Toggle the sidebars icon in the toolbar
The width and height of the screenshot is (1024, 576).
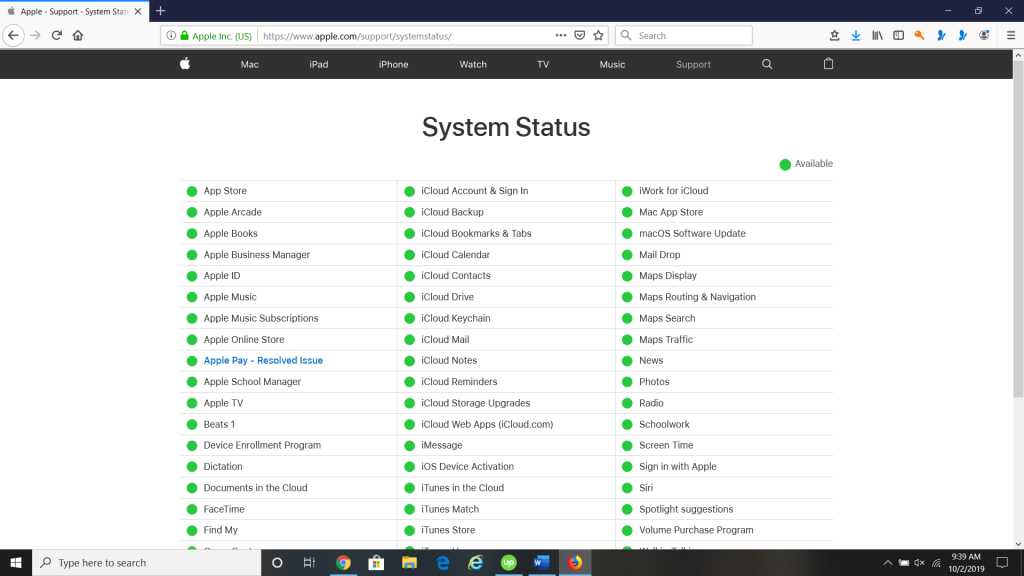(899, 35)
